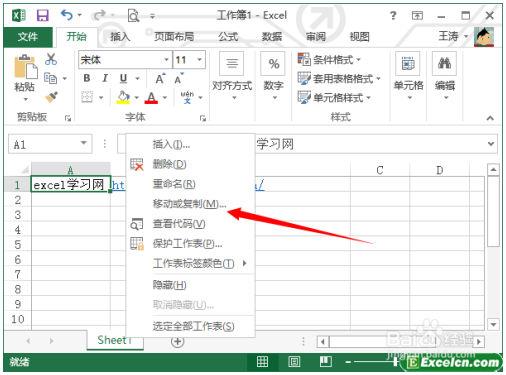Click the Undo arrow icon
Viewport: 506px width, 375px height.
pos(67,15)
